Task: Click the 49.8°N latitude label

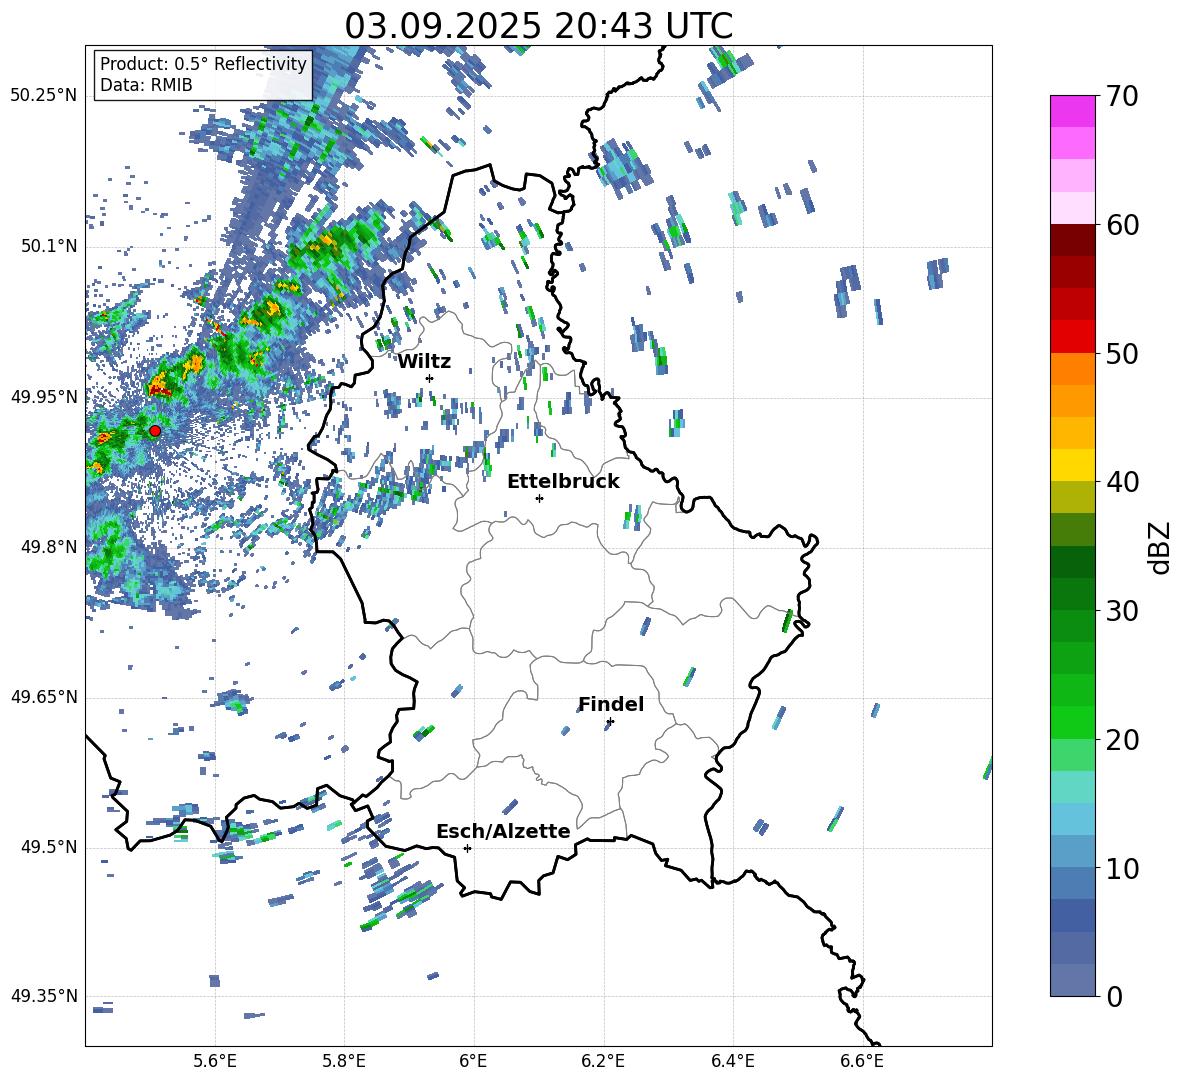Action: point(49,547)
